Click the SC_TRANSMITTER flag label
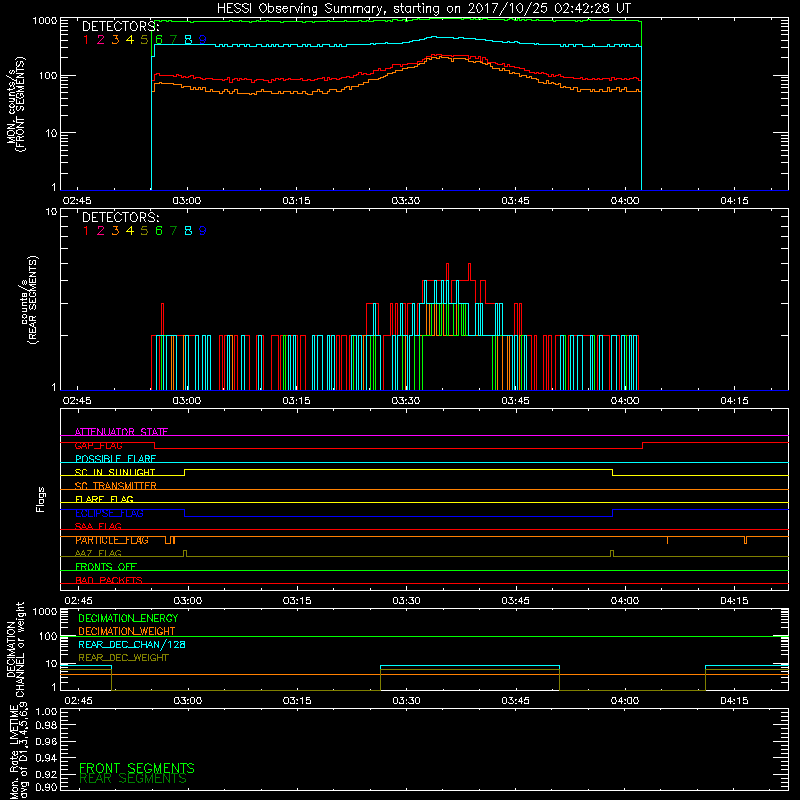This screenshot has height=800, width=800. 116,486
